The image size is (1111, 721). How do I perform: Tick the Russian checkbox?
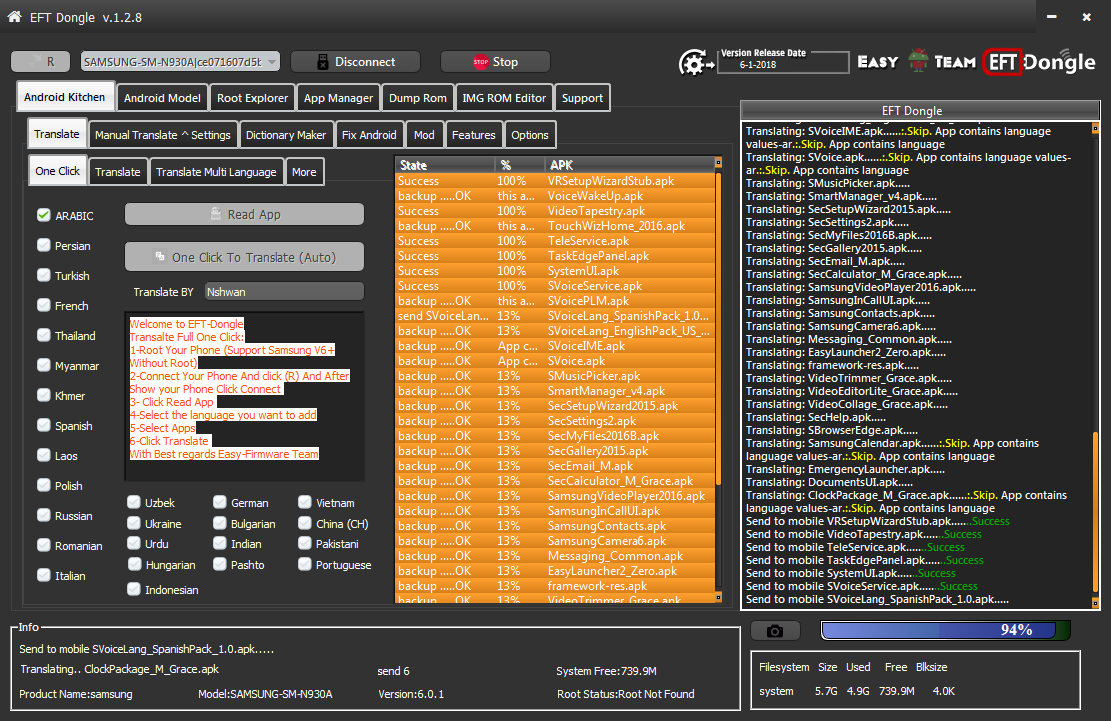point(44,515)
